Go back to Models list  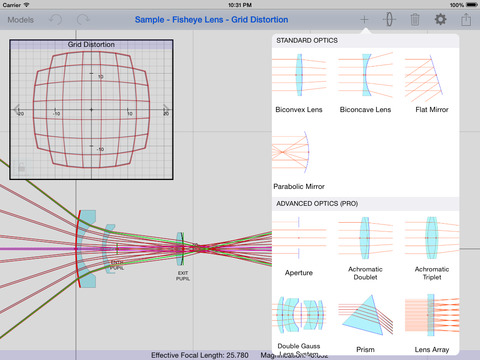click(21, 20)
